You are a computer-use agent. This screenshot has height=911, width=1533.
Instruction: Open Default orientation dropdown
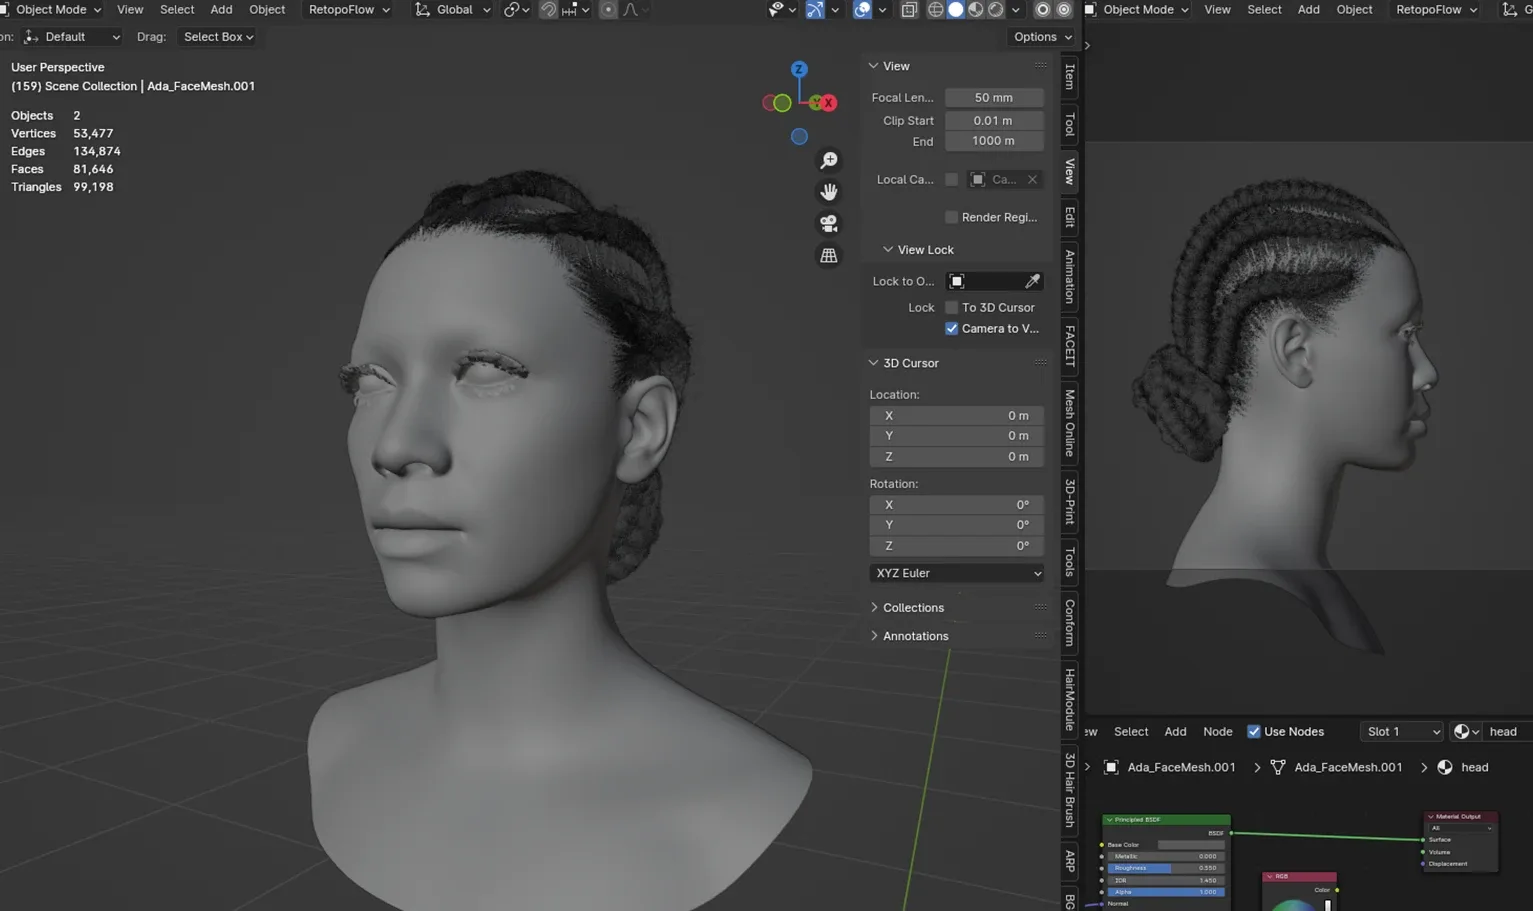pos(72,37)
